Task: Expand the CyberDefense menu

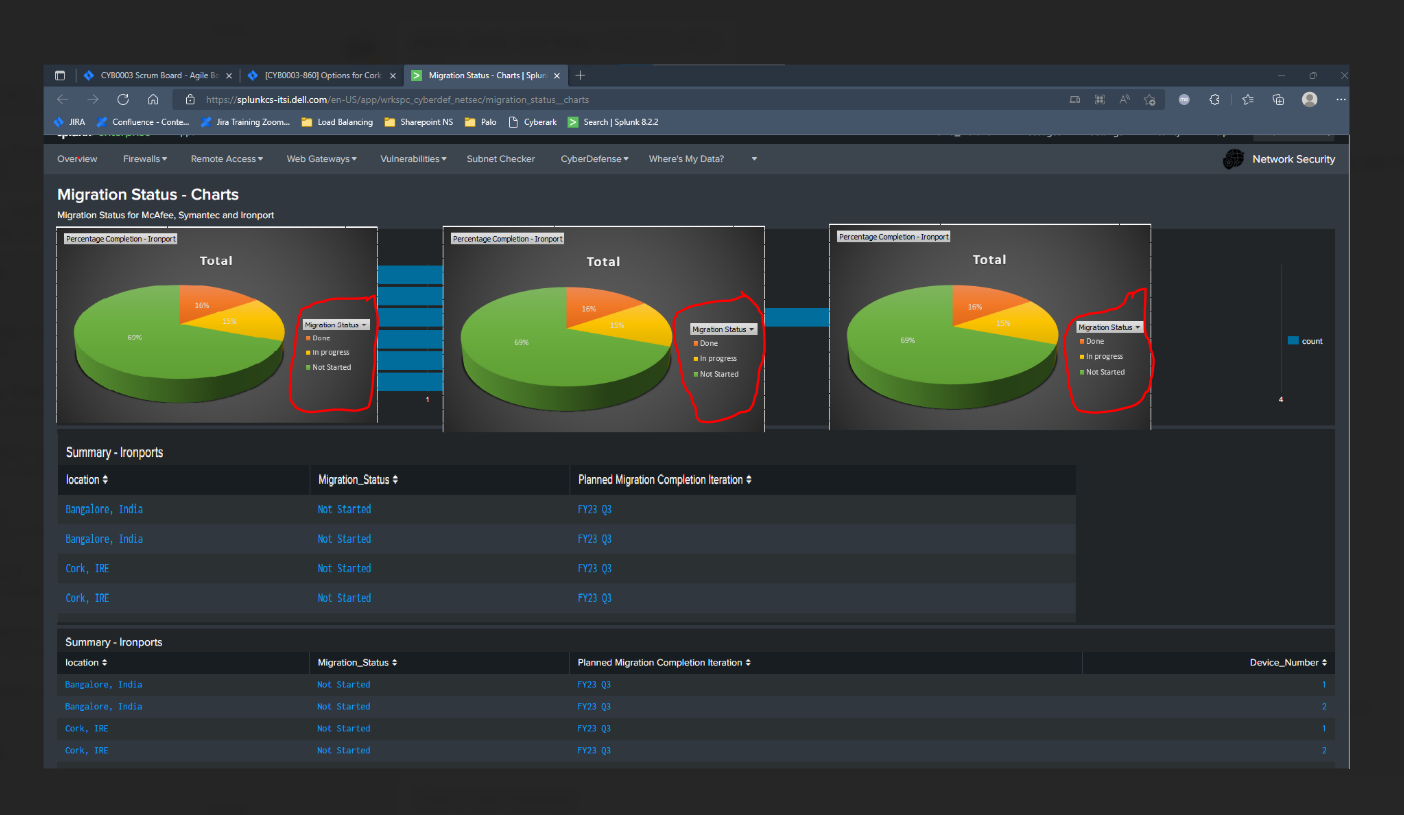Action: pyautogui.click(x=594, y=158)
